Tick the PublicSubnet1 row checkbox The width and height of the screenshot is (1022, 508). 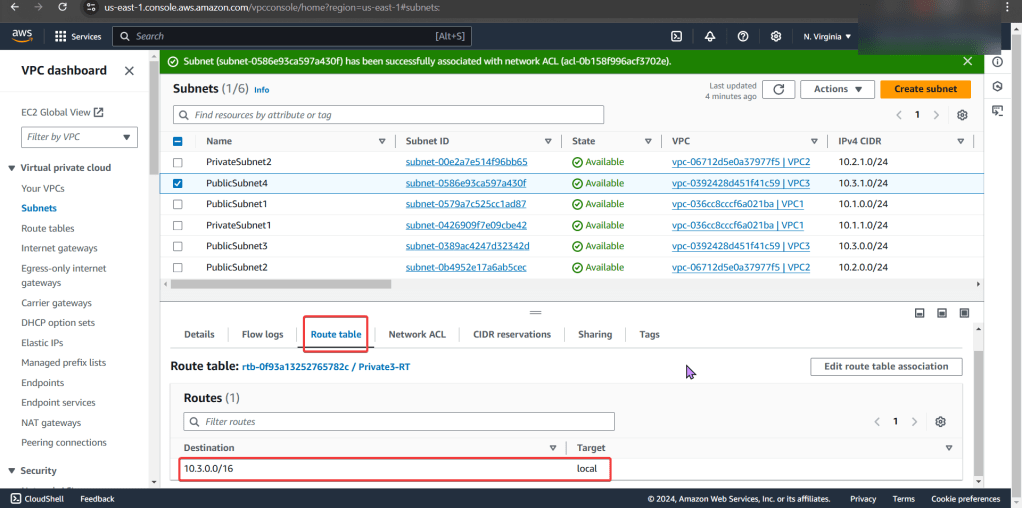(x=178, y=204)
